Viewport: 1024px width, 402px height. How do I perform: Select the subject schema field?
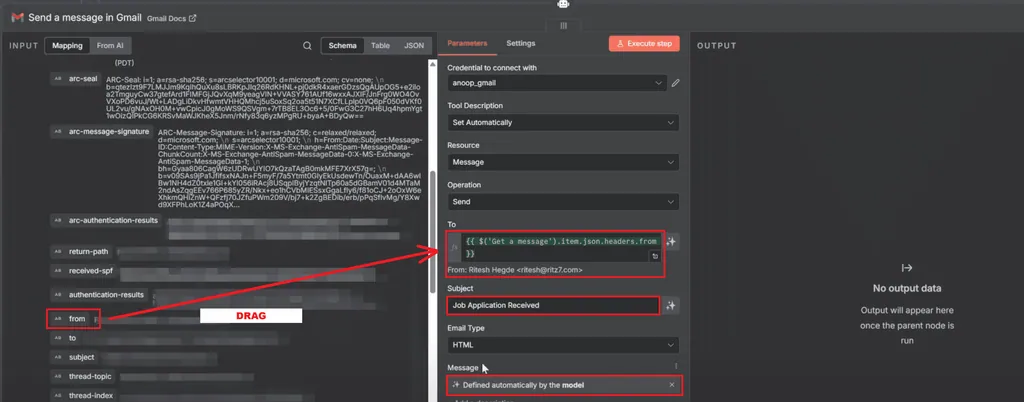coord(75,358)
